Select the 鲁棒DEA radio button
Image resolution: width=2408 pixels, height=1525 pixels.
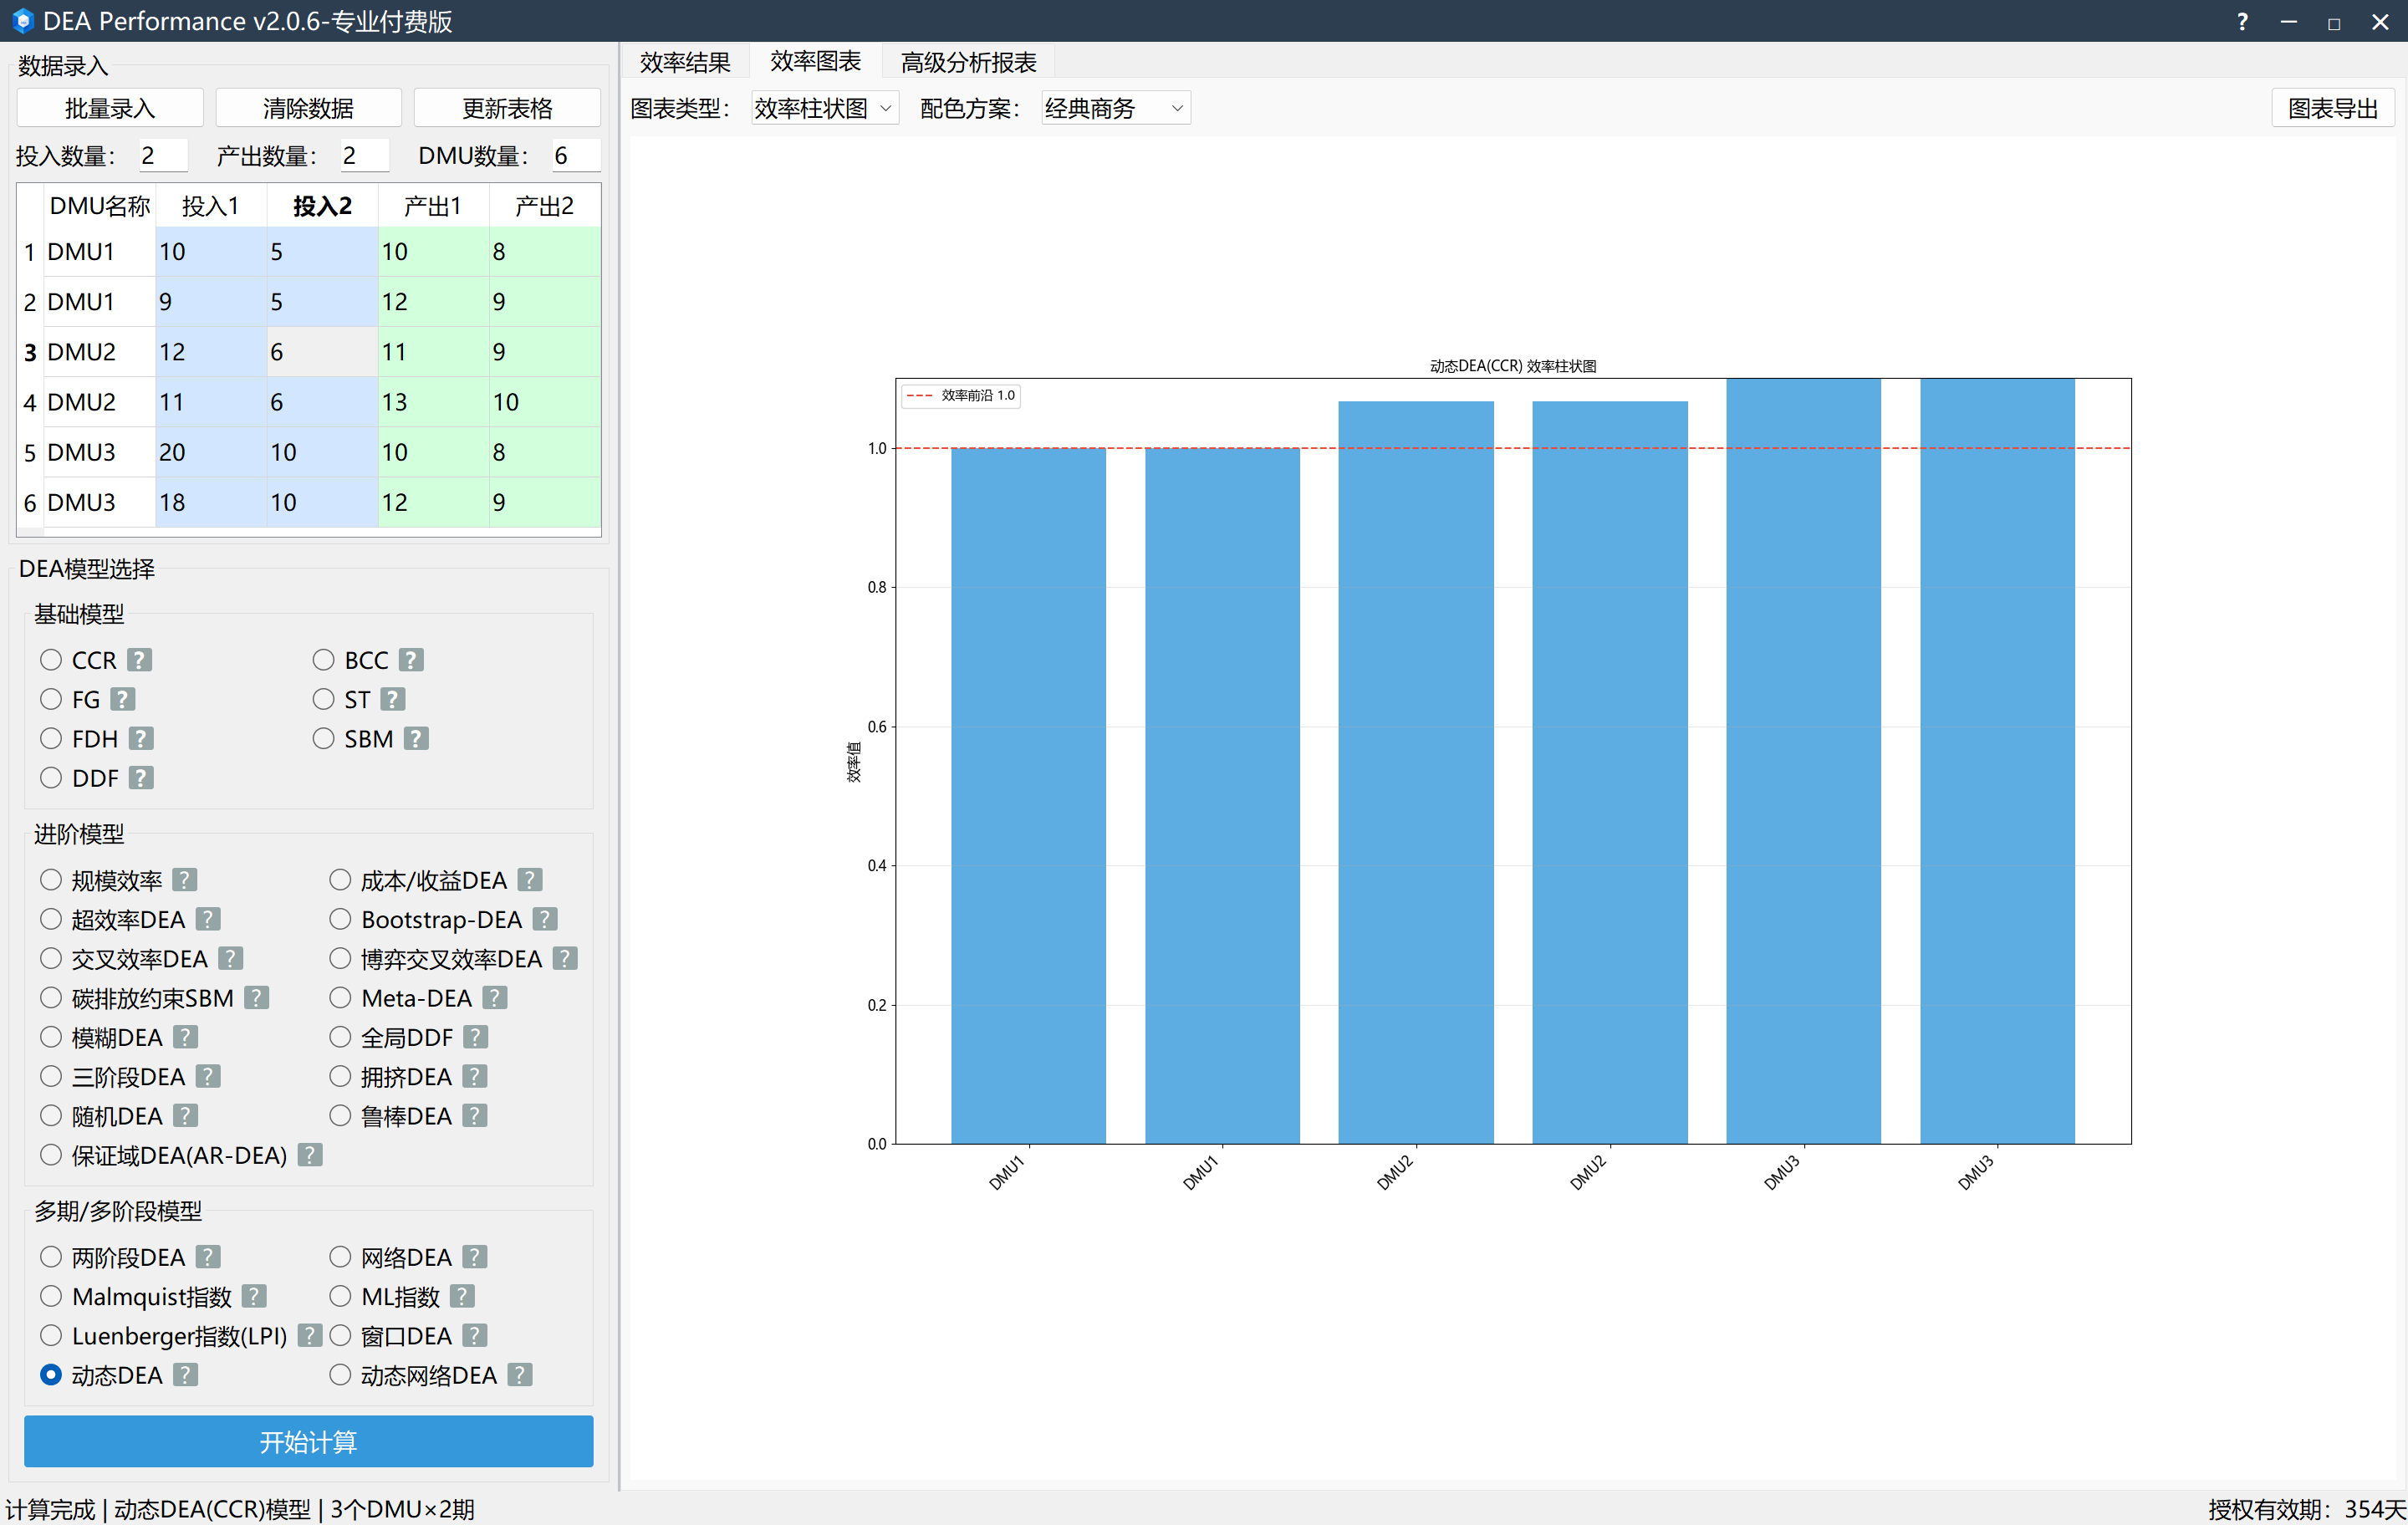340,1115
